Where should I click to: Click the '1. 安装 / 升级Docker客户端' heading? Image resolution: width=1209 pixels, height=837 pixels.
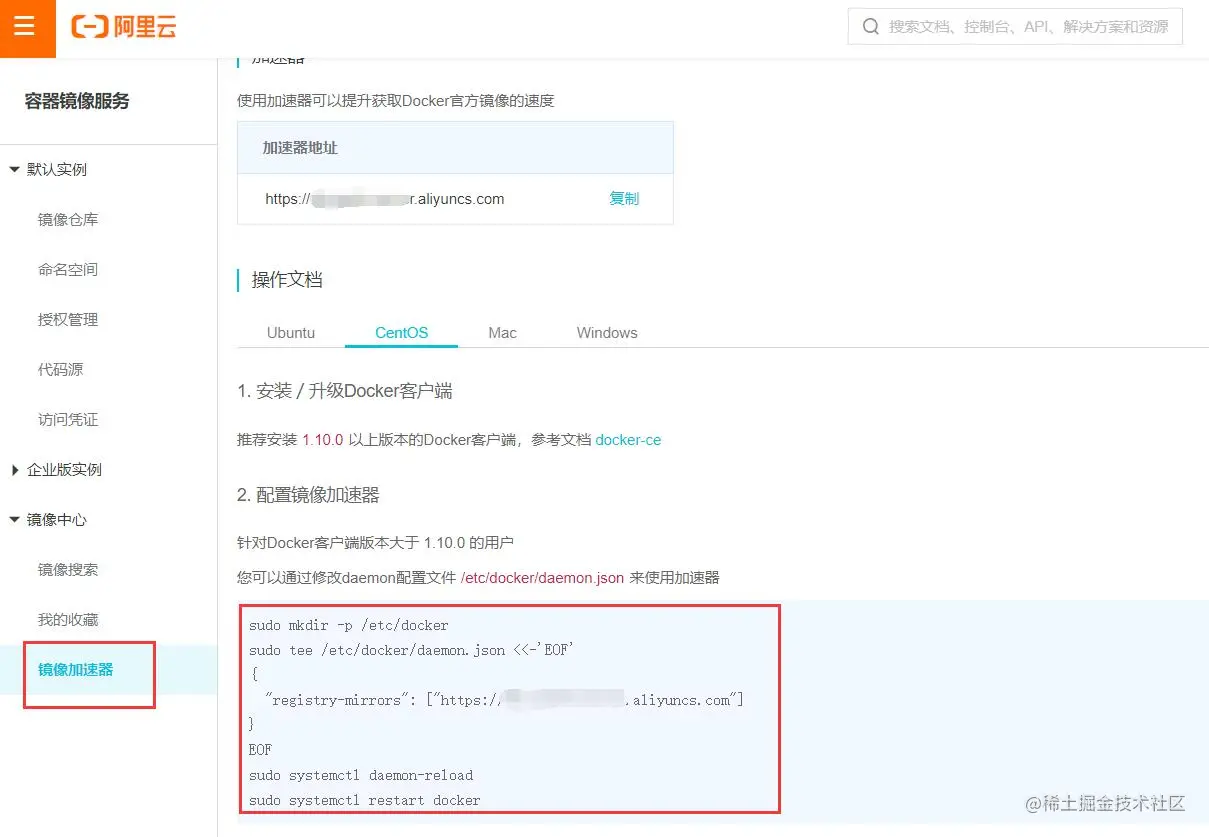click(x=345, y=391)
